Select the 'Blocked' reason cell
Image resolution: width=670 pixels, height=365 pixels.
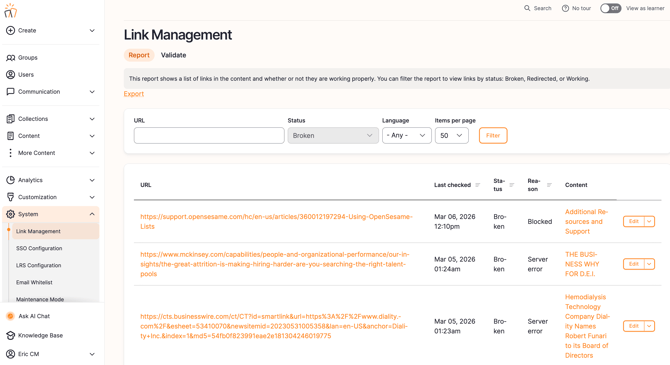coord(540,221)
